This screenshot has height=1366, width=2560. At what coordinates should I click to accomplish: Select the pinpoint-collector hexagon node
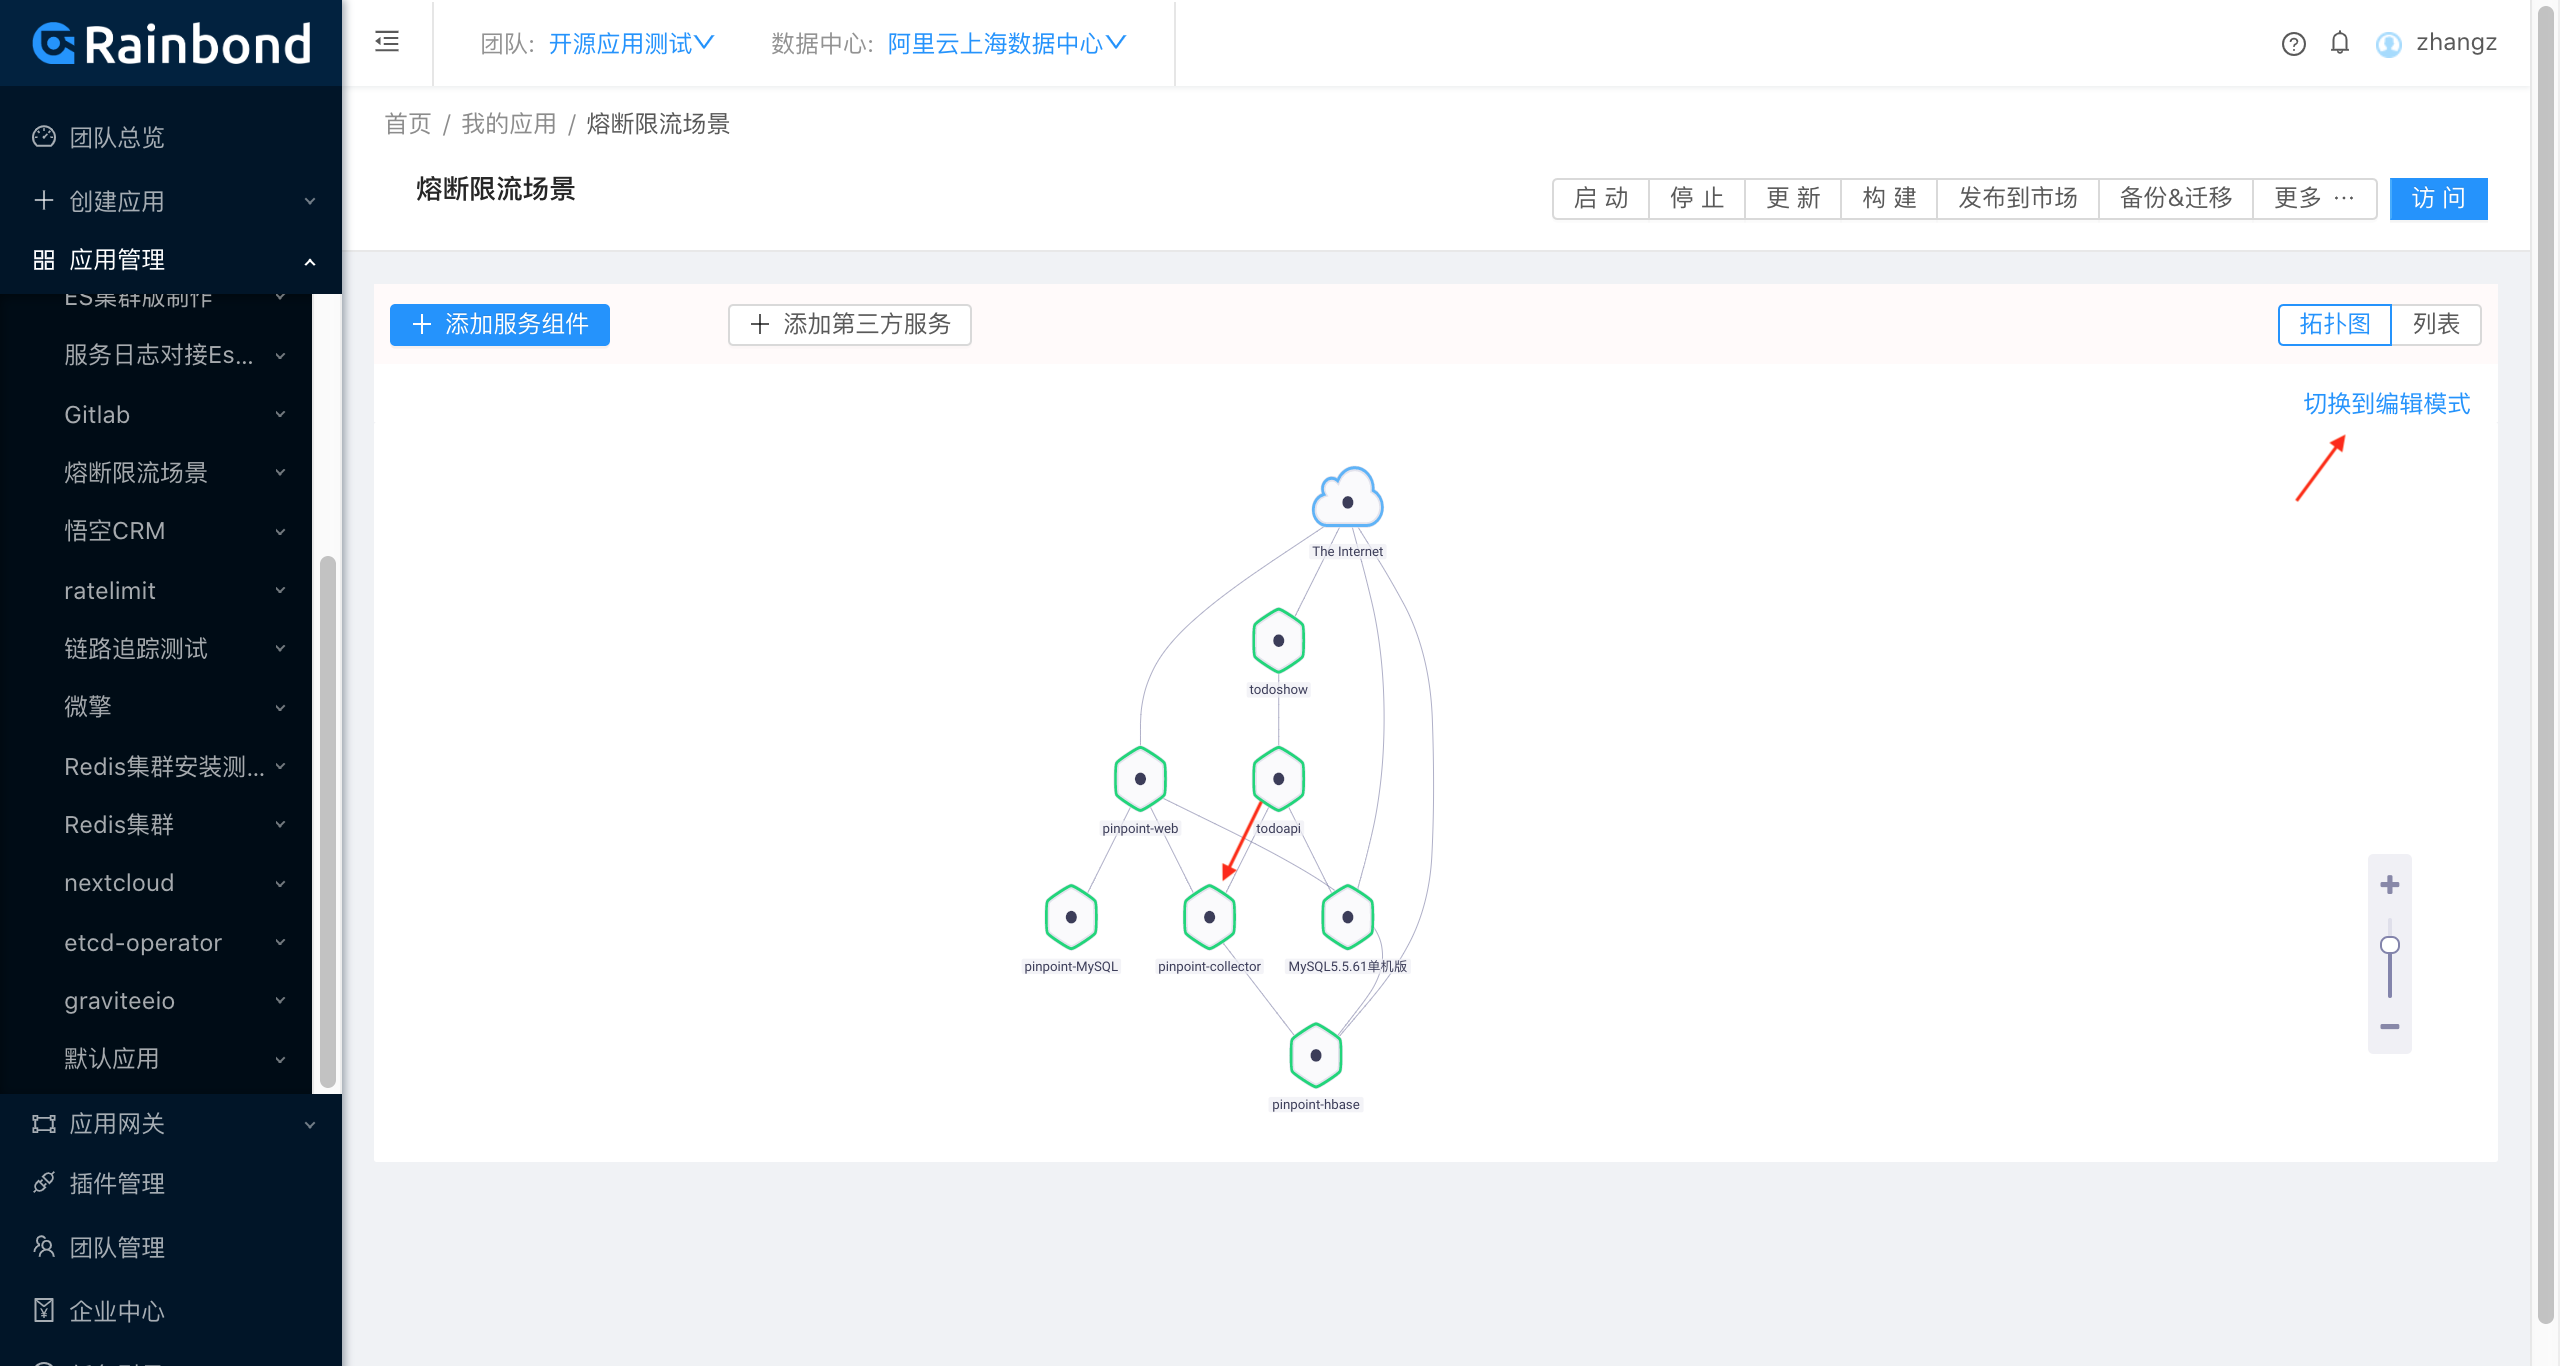coord(1209,917)
